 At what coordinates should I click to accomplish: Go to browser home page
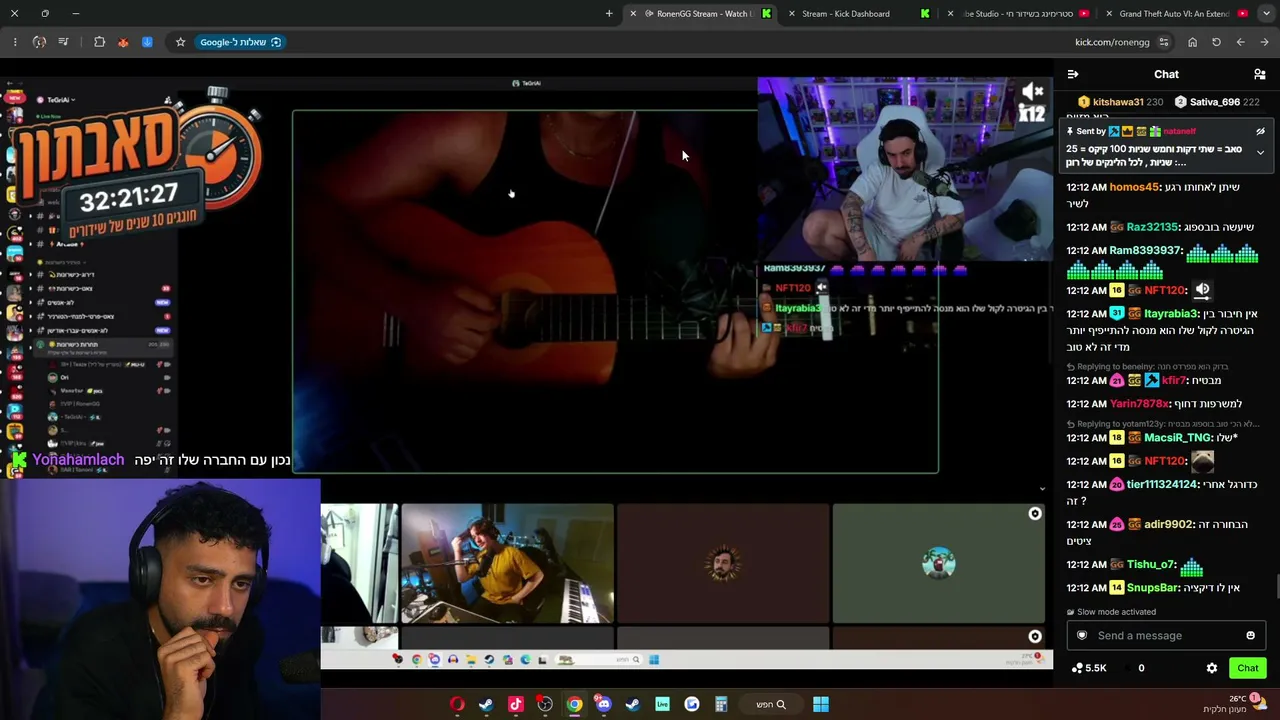click(1192, 42)
